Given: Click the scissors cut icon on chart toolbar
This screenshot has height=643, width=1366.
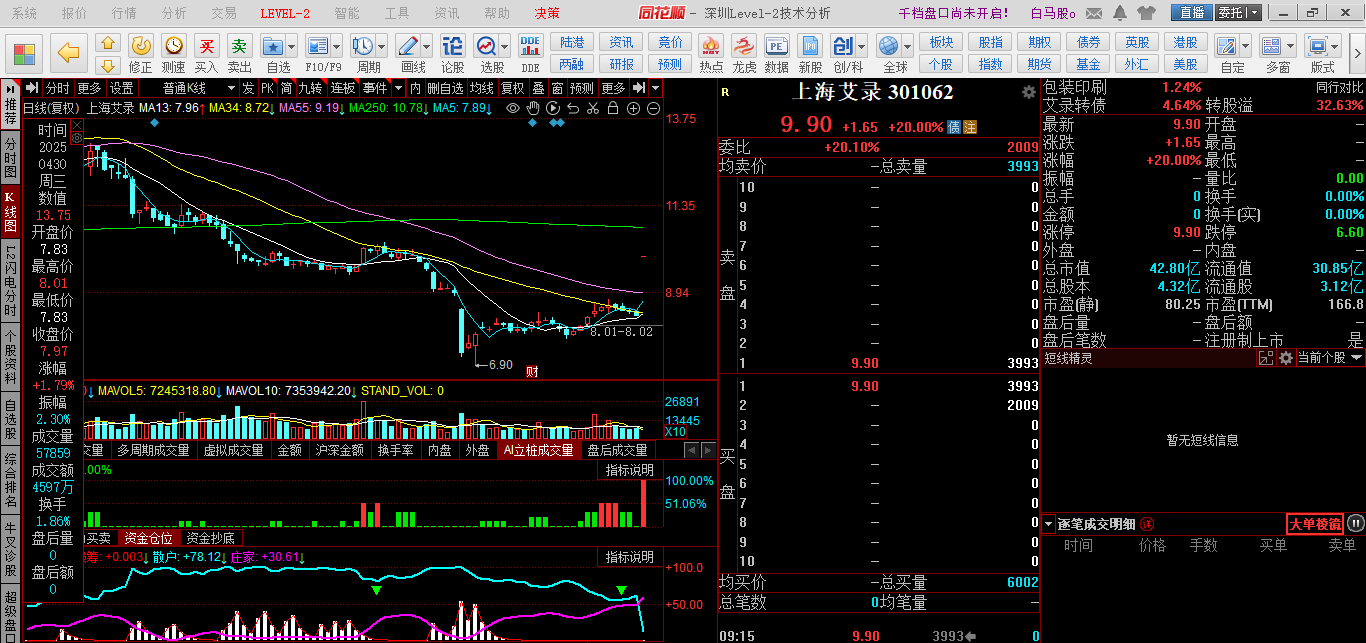Looking at the screenshot, I should point(593,108).
